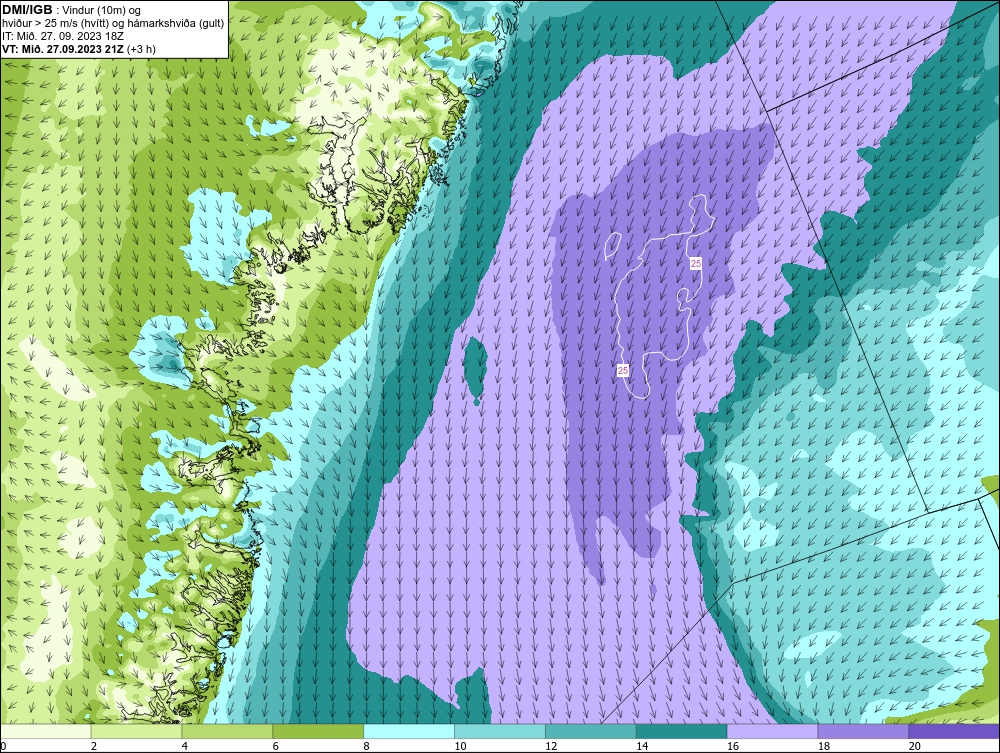
Task: Click the legend value "10"
Action: click(x=460, y=746)
